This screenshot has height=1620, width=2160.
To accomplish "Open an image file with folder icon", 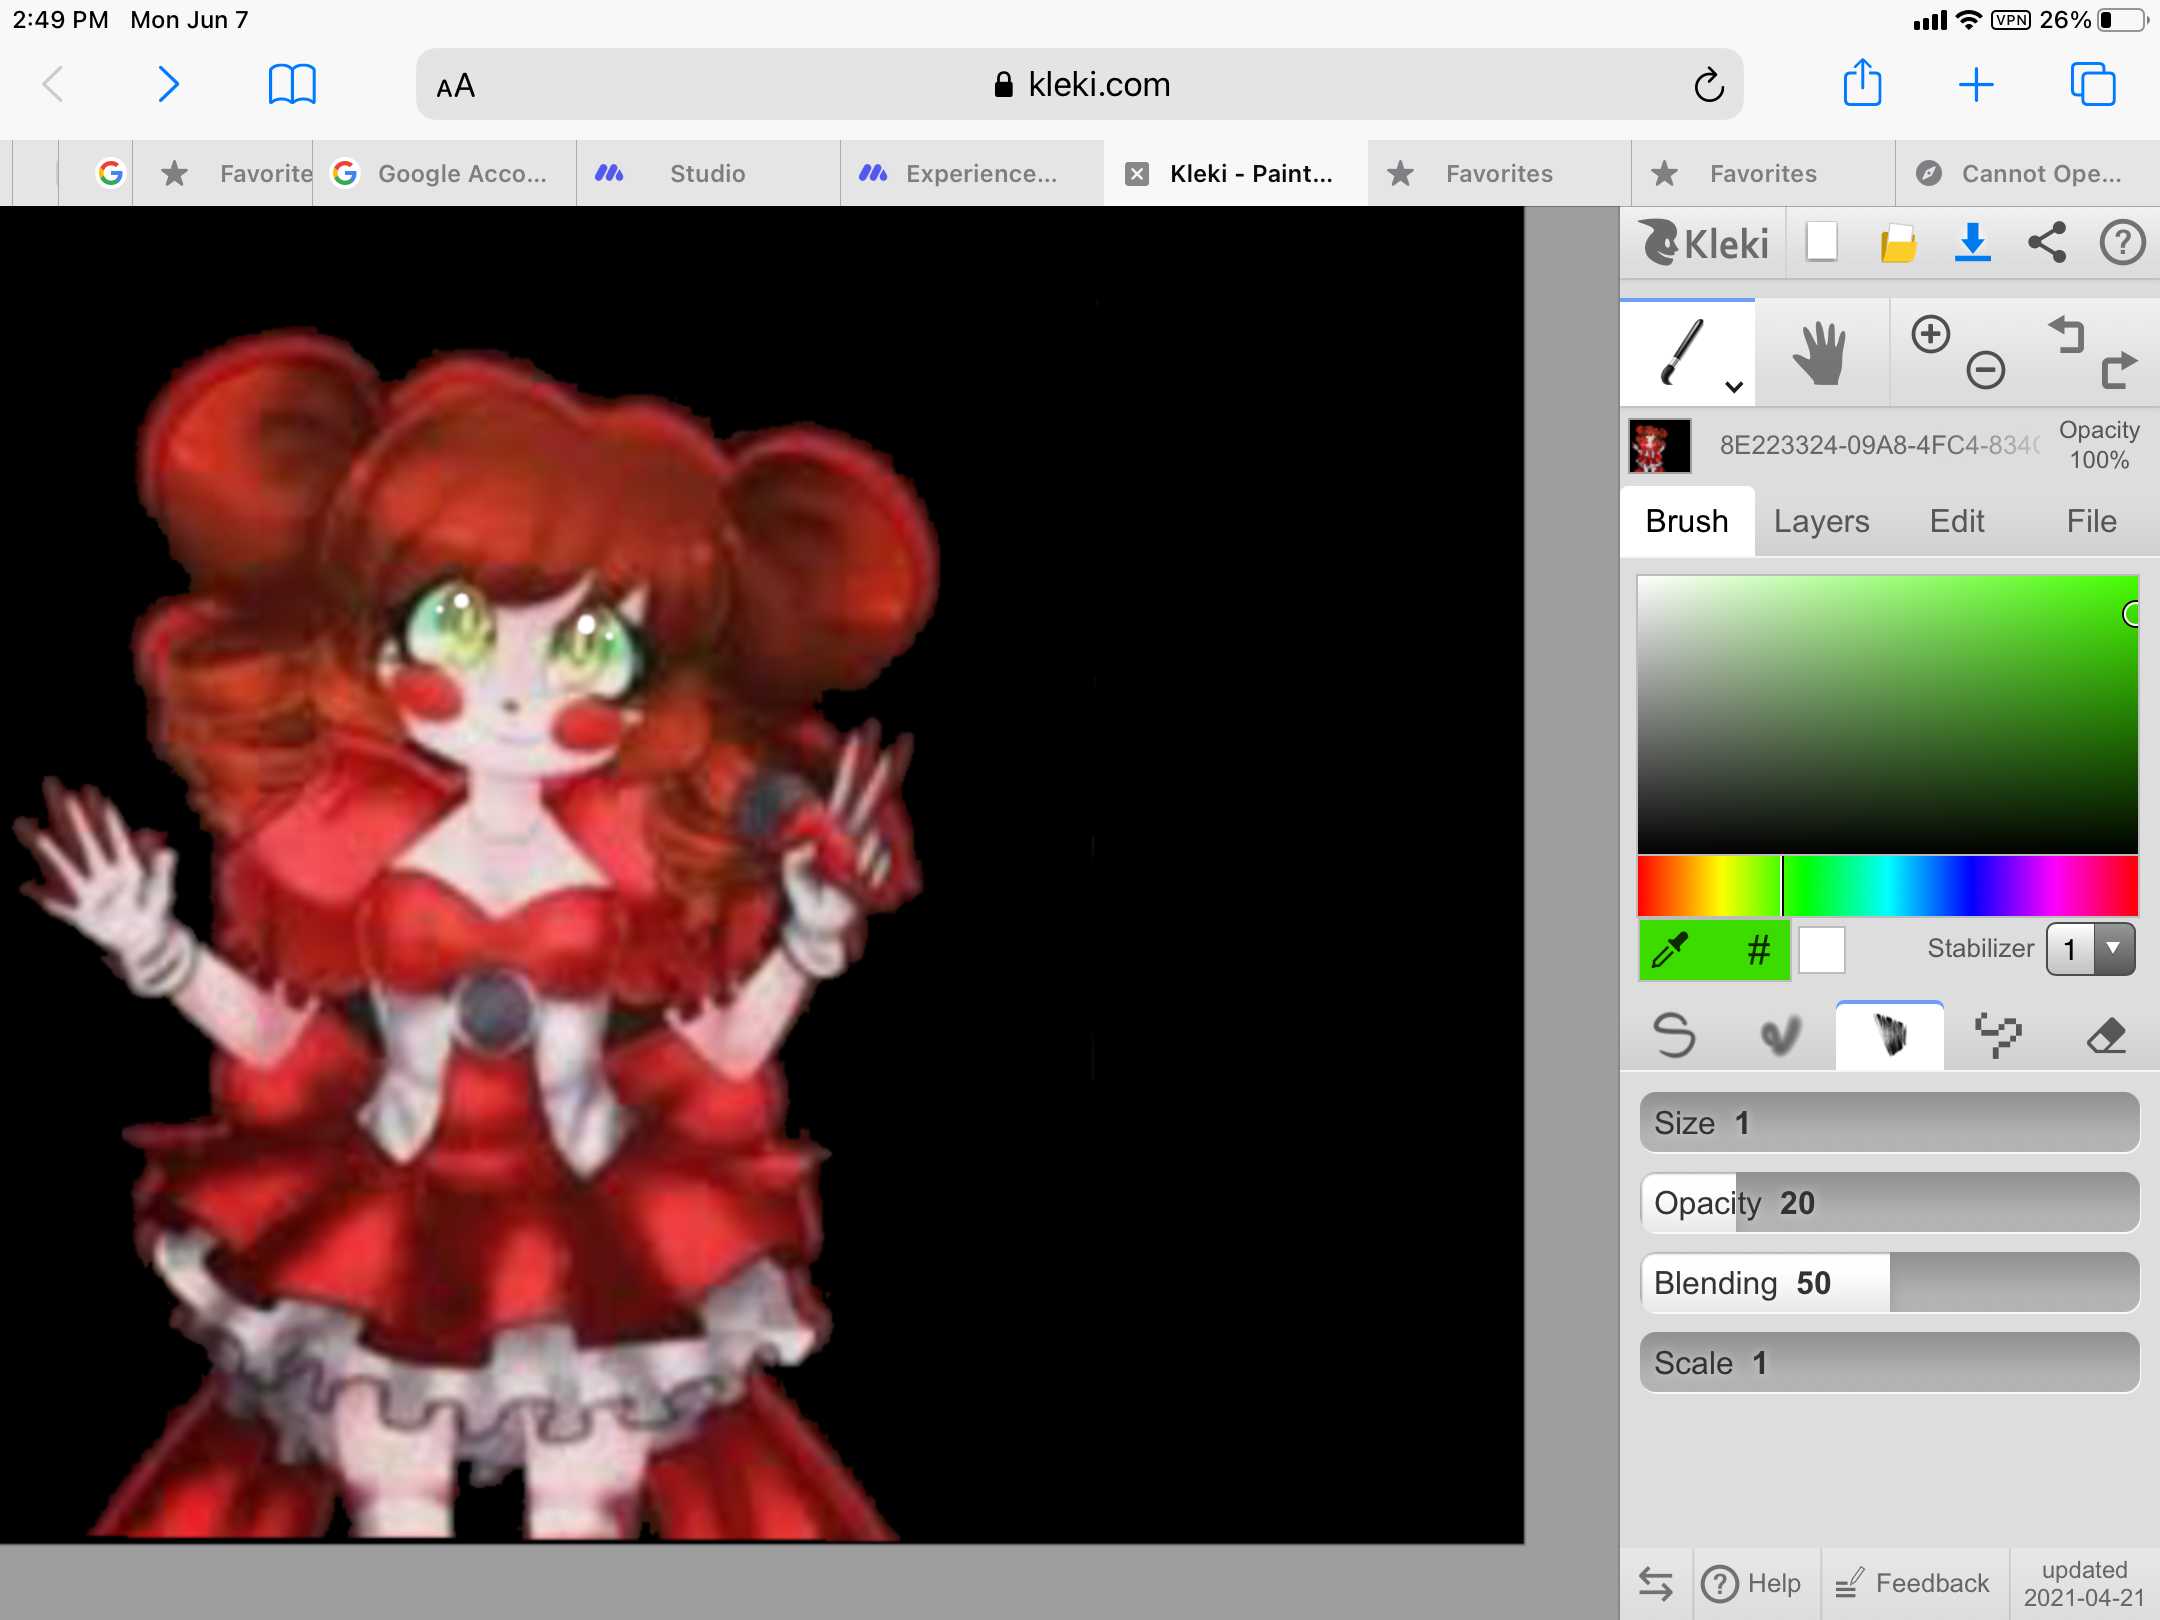I will pos(1897,243).
